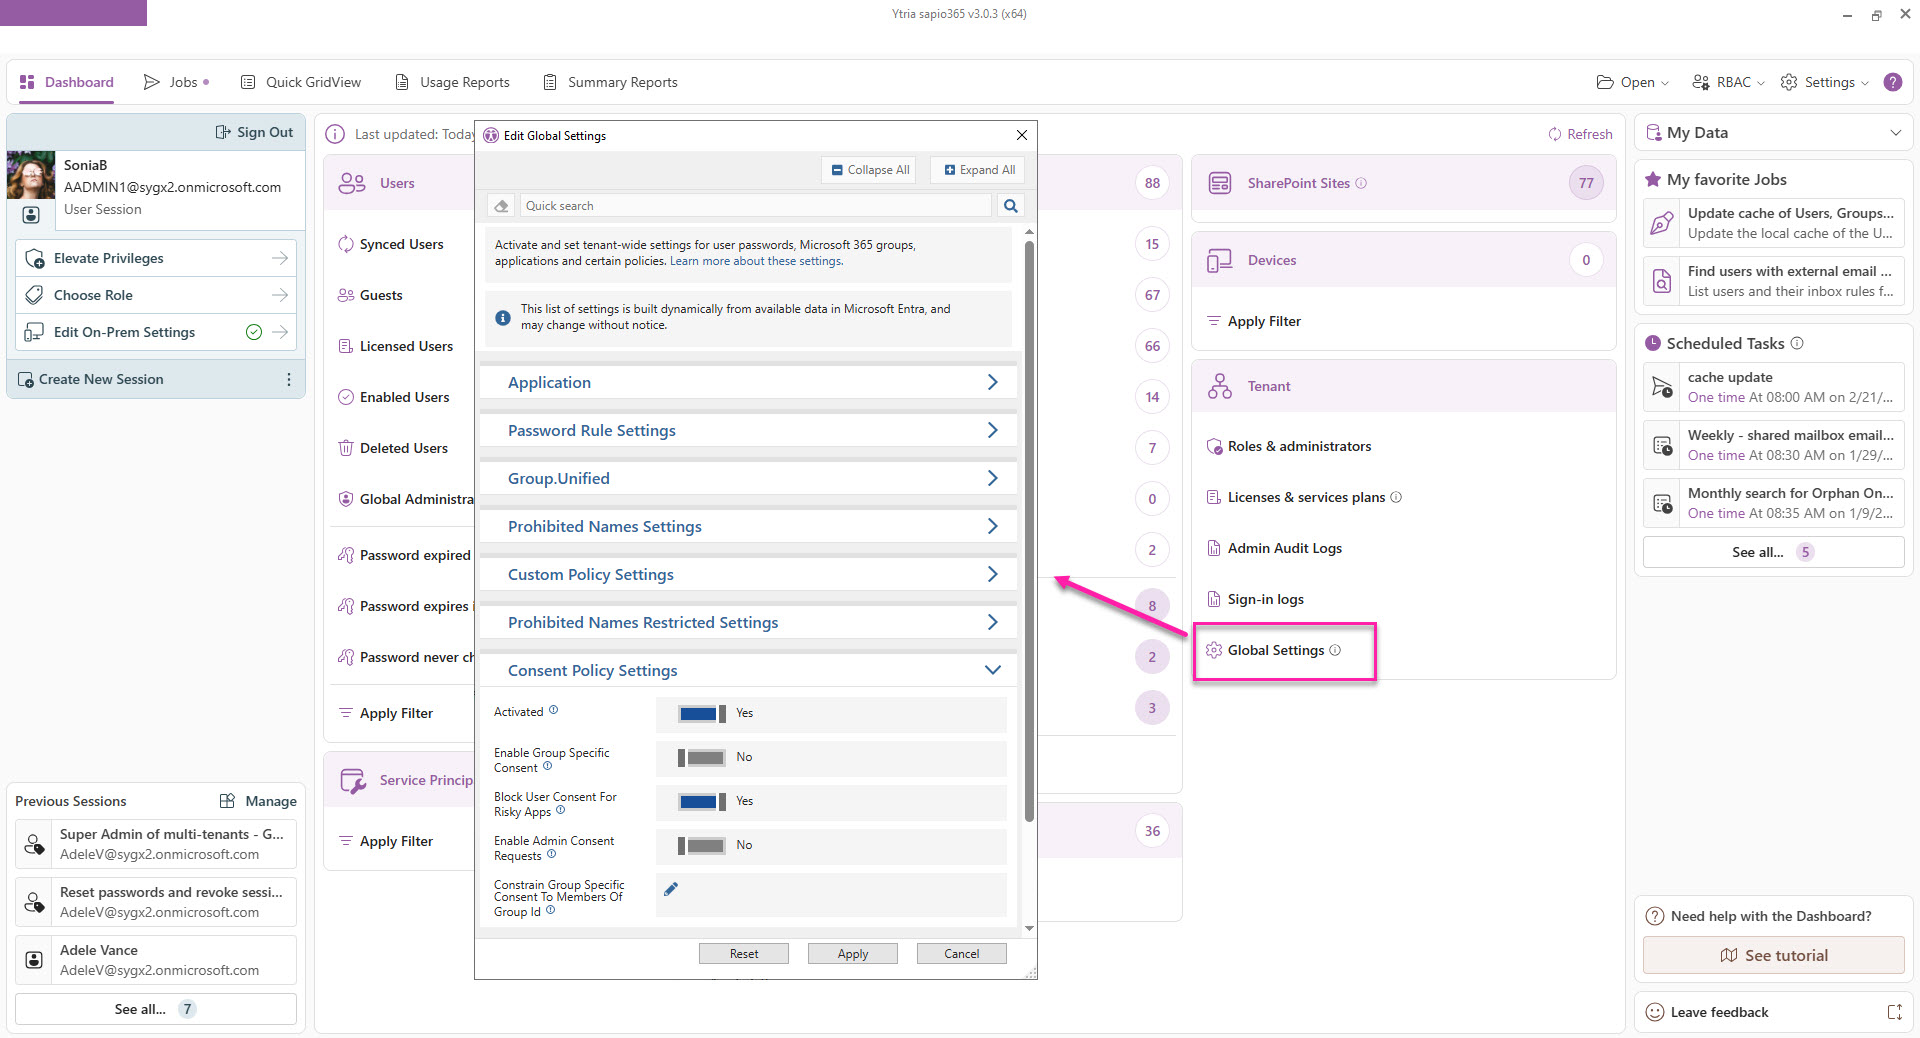Image resolution: width=1920 pixels, height=1038 pixels.
Task: Open the three-dot menu beside Create New Session
Action: coord(289,379)
